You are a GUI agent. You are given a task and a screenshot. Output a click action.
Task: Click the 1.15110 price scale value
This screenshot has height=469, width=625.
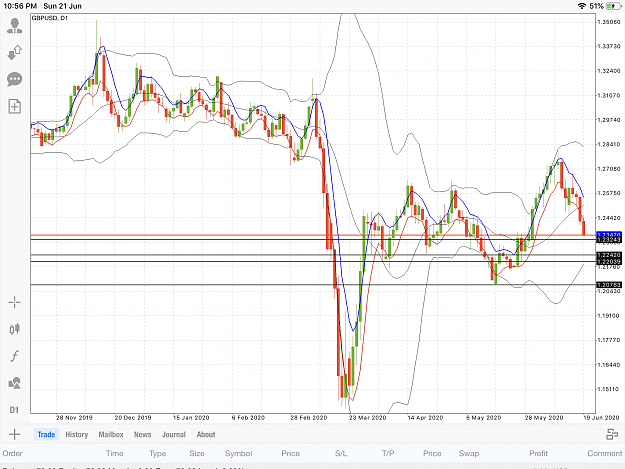point(609,389)
